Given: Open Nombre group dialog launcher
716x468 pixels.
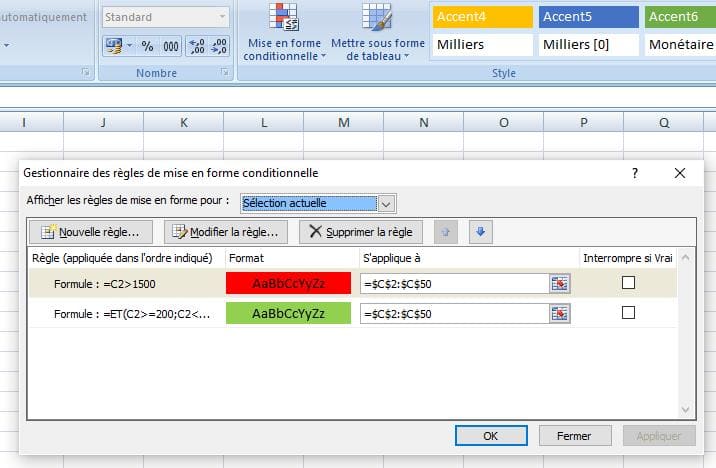Looking at the screenshot, I should tap(225, 72).
